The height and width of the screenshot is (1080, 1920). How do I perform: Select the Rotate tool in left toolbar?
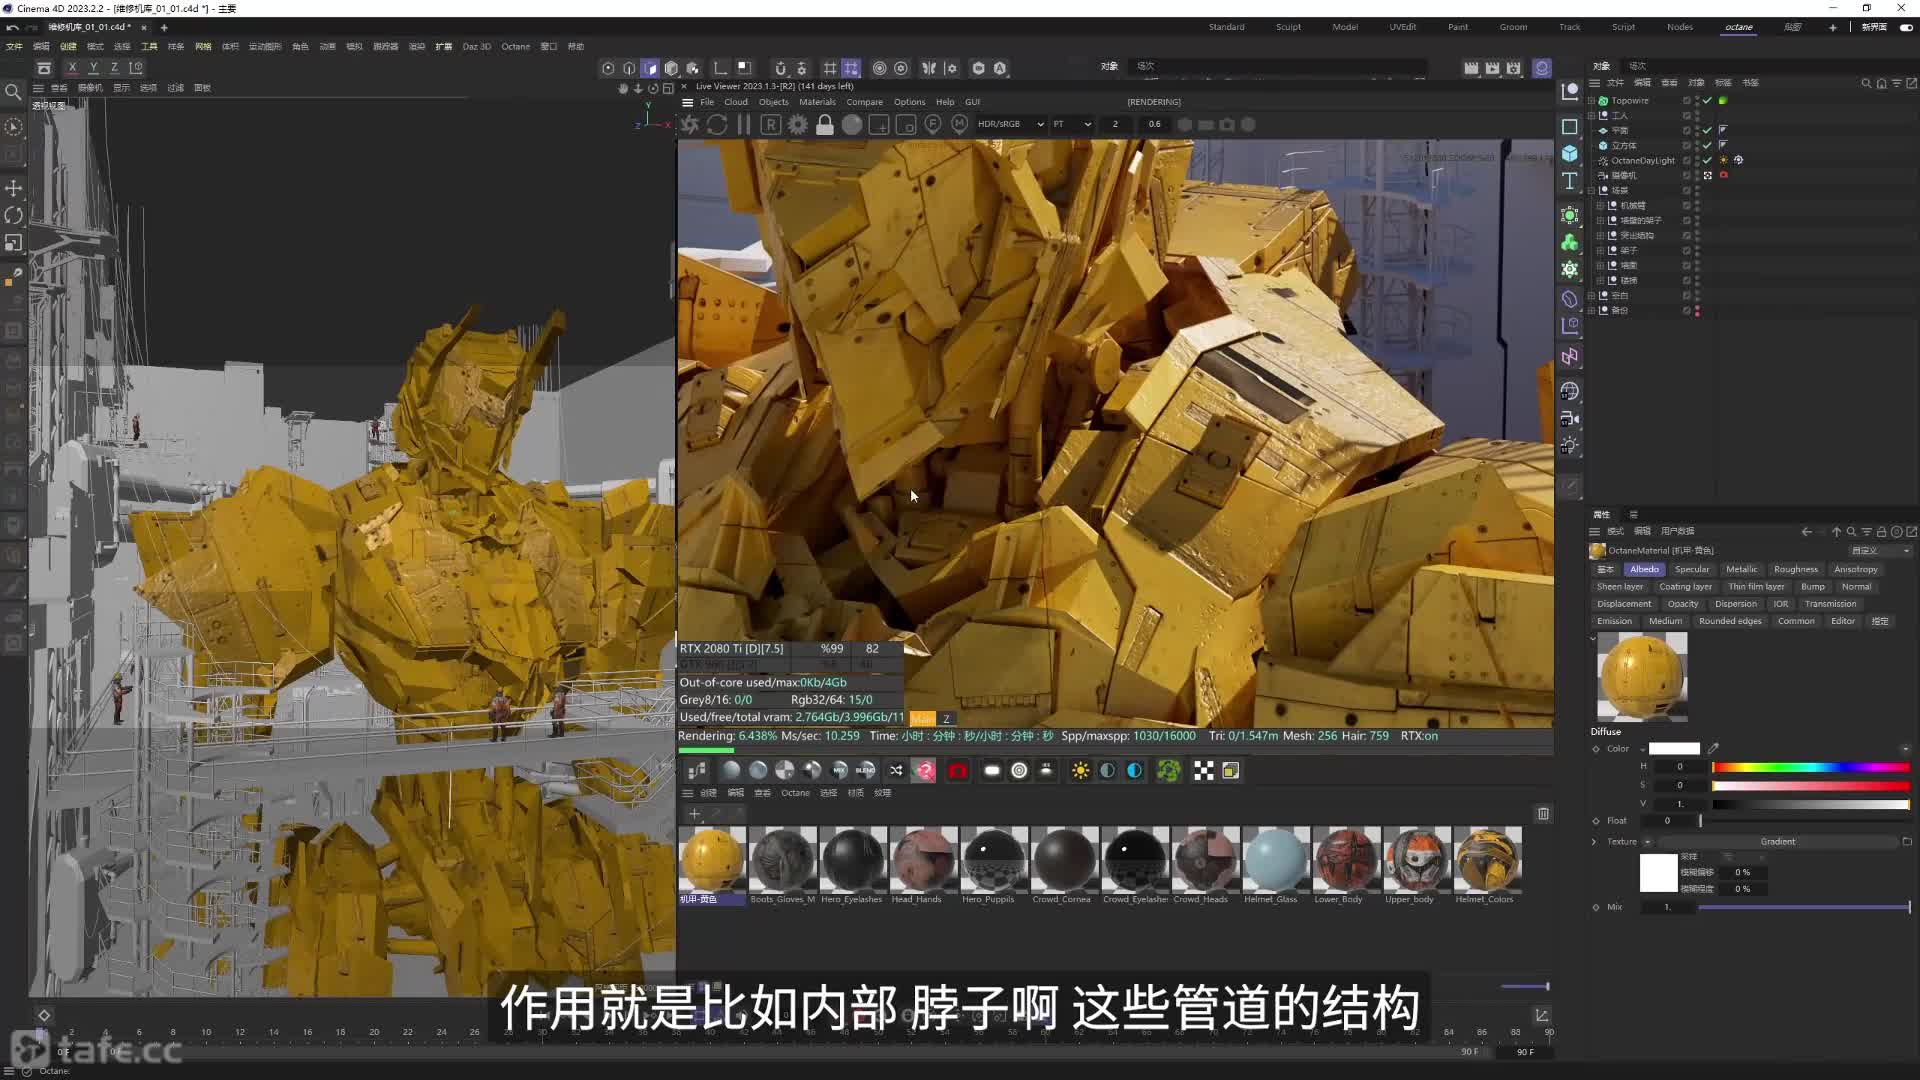(x=14, y=215)
